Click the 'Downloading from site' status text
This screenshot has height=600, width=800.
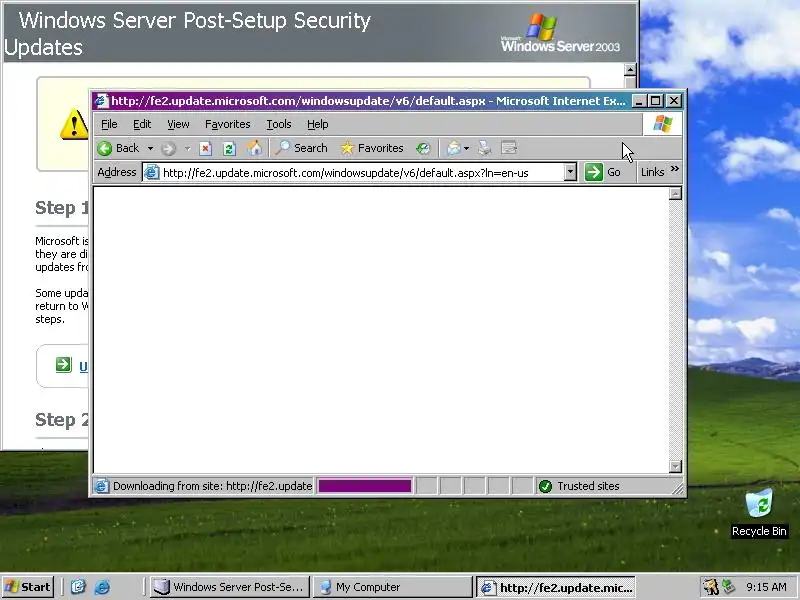coord(212,486)
